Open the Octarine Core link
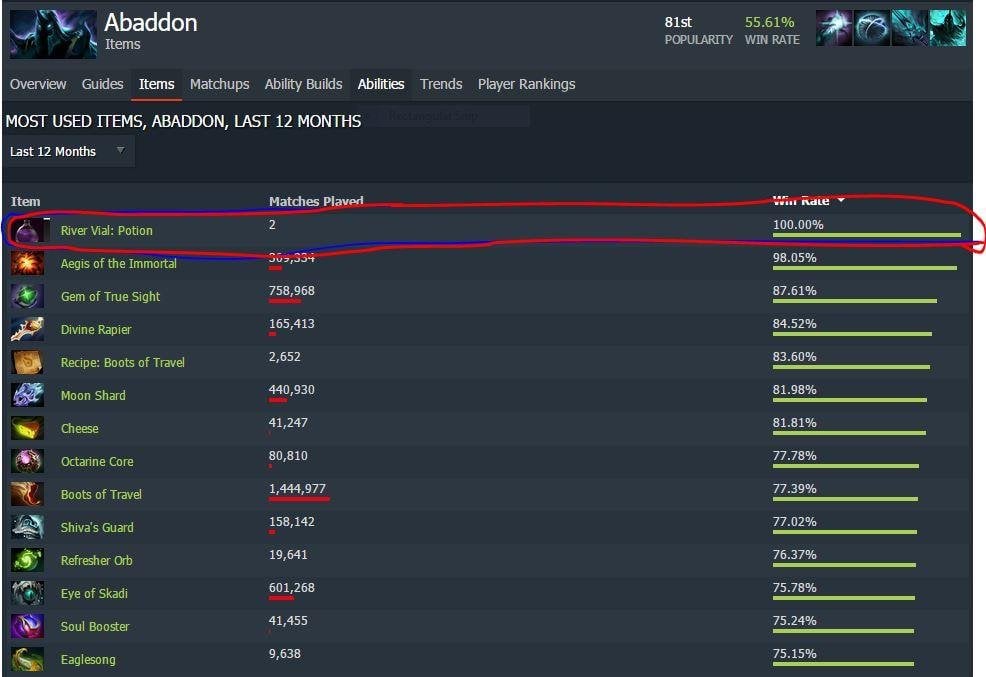The image size is (986, 677). 97,461
